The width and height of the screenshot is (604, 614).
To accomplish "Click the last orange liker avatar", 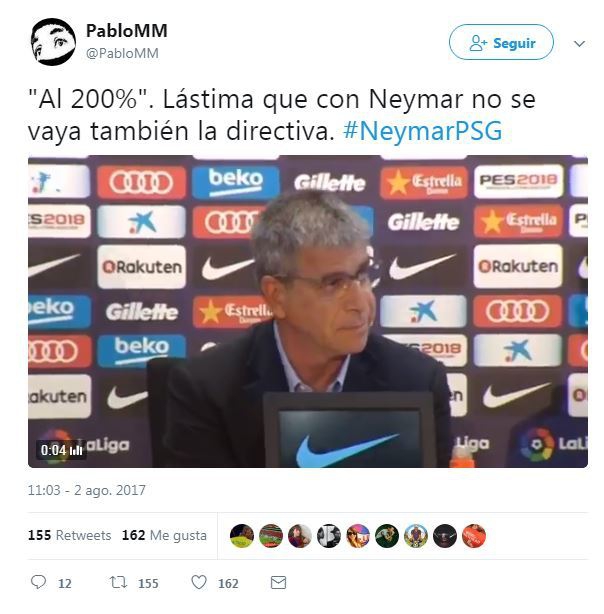I will [474, 536].
